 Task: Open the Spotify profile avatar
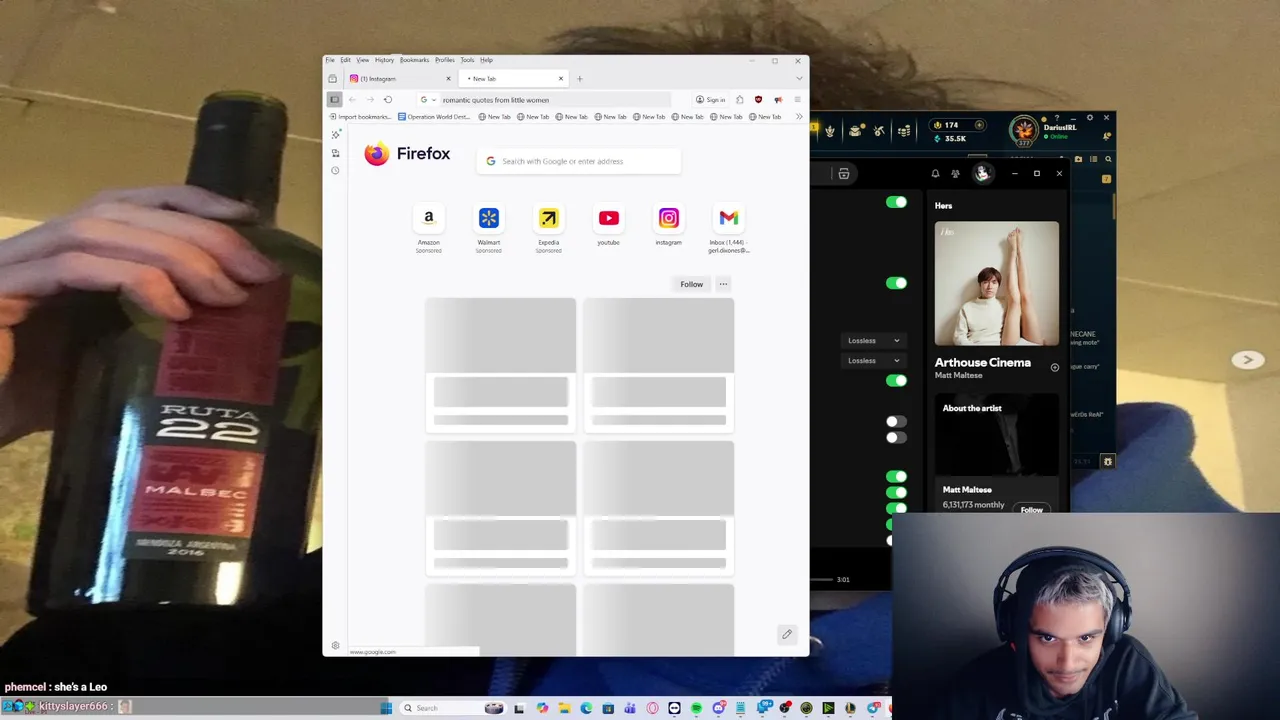pos(982,174)
